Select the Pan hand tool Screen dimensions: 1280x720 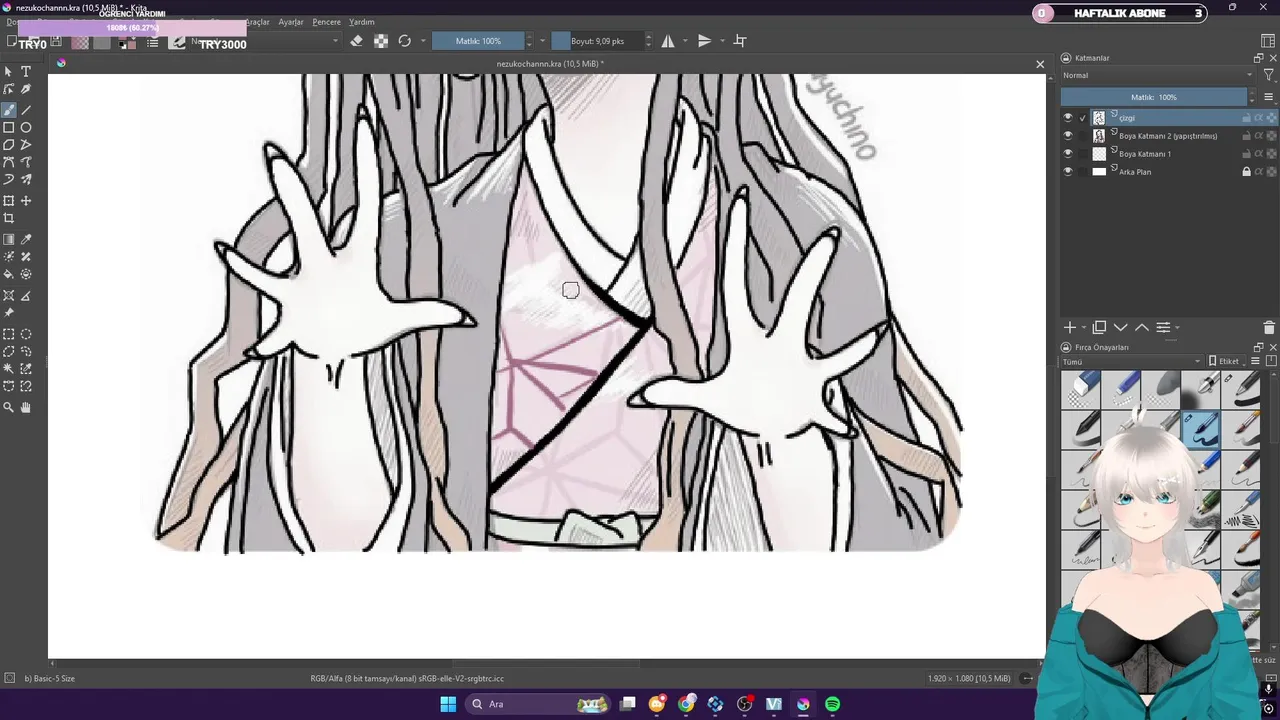[26, 408]
